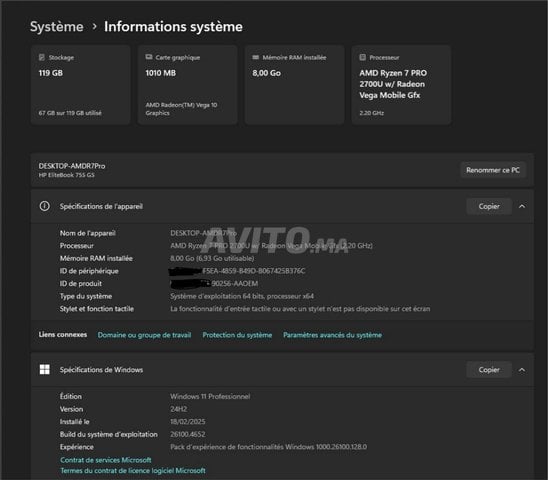This screenshot has width=548, height=480.
Task: Select the Pack d'expérience de fonctionnalités value
Action: [268, 447]
